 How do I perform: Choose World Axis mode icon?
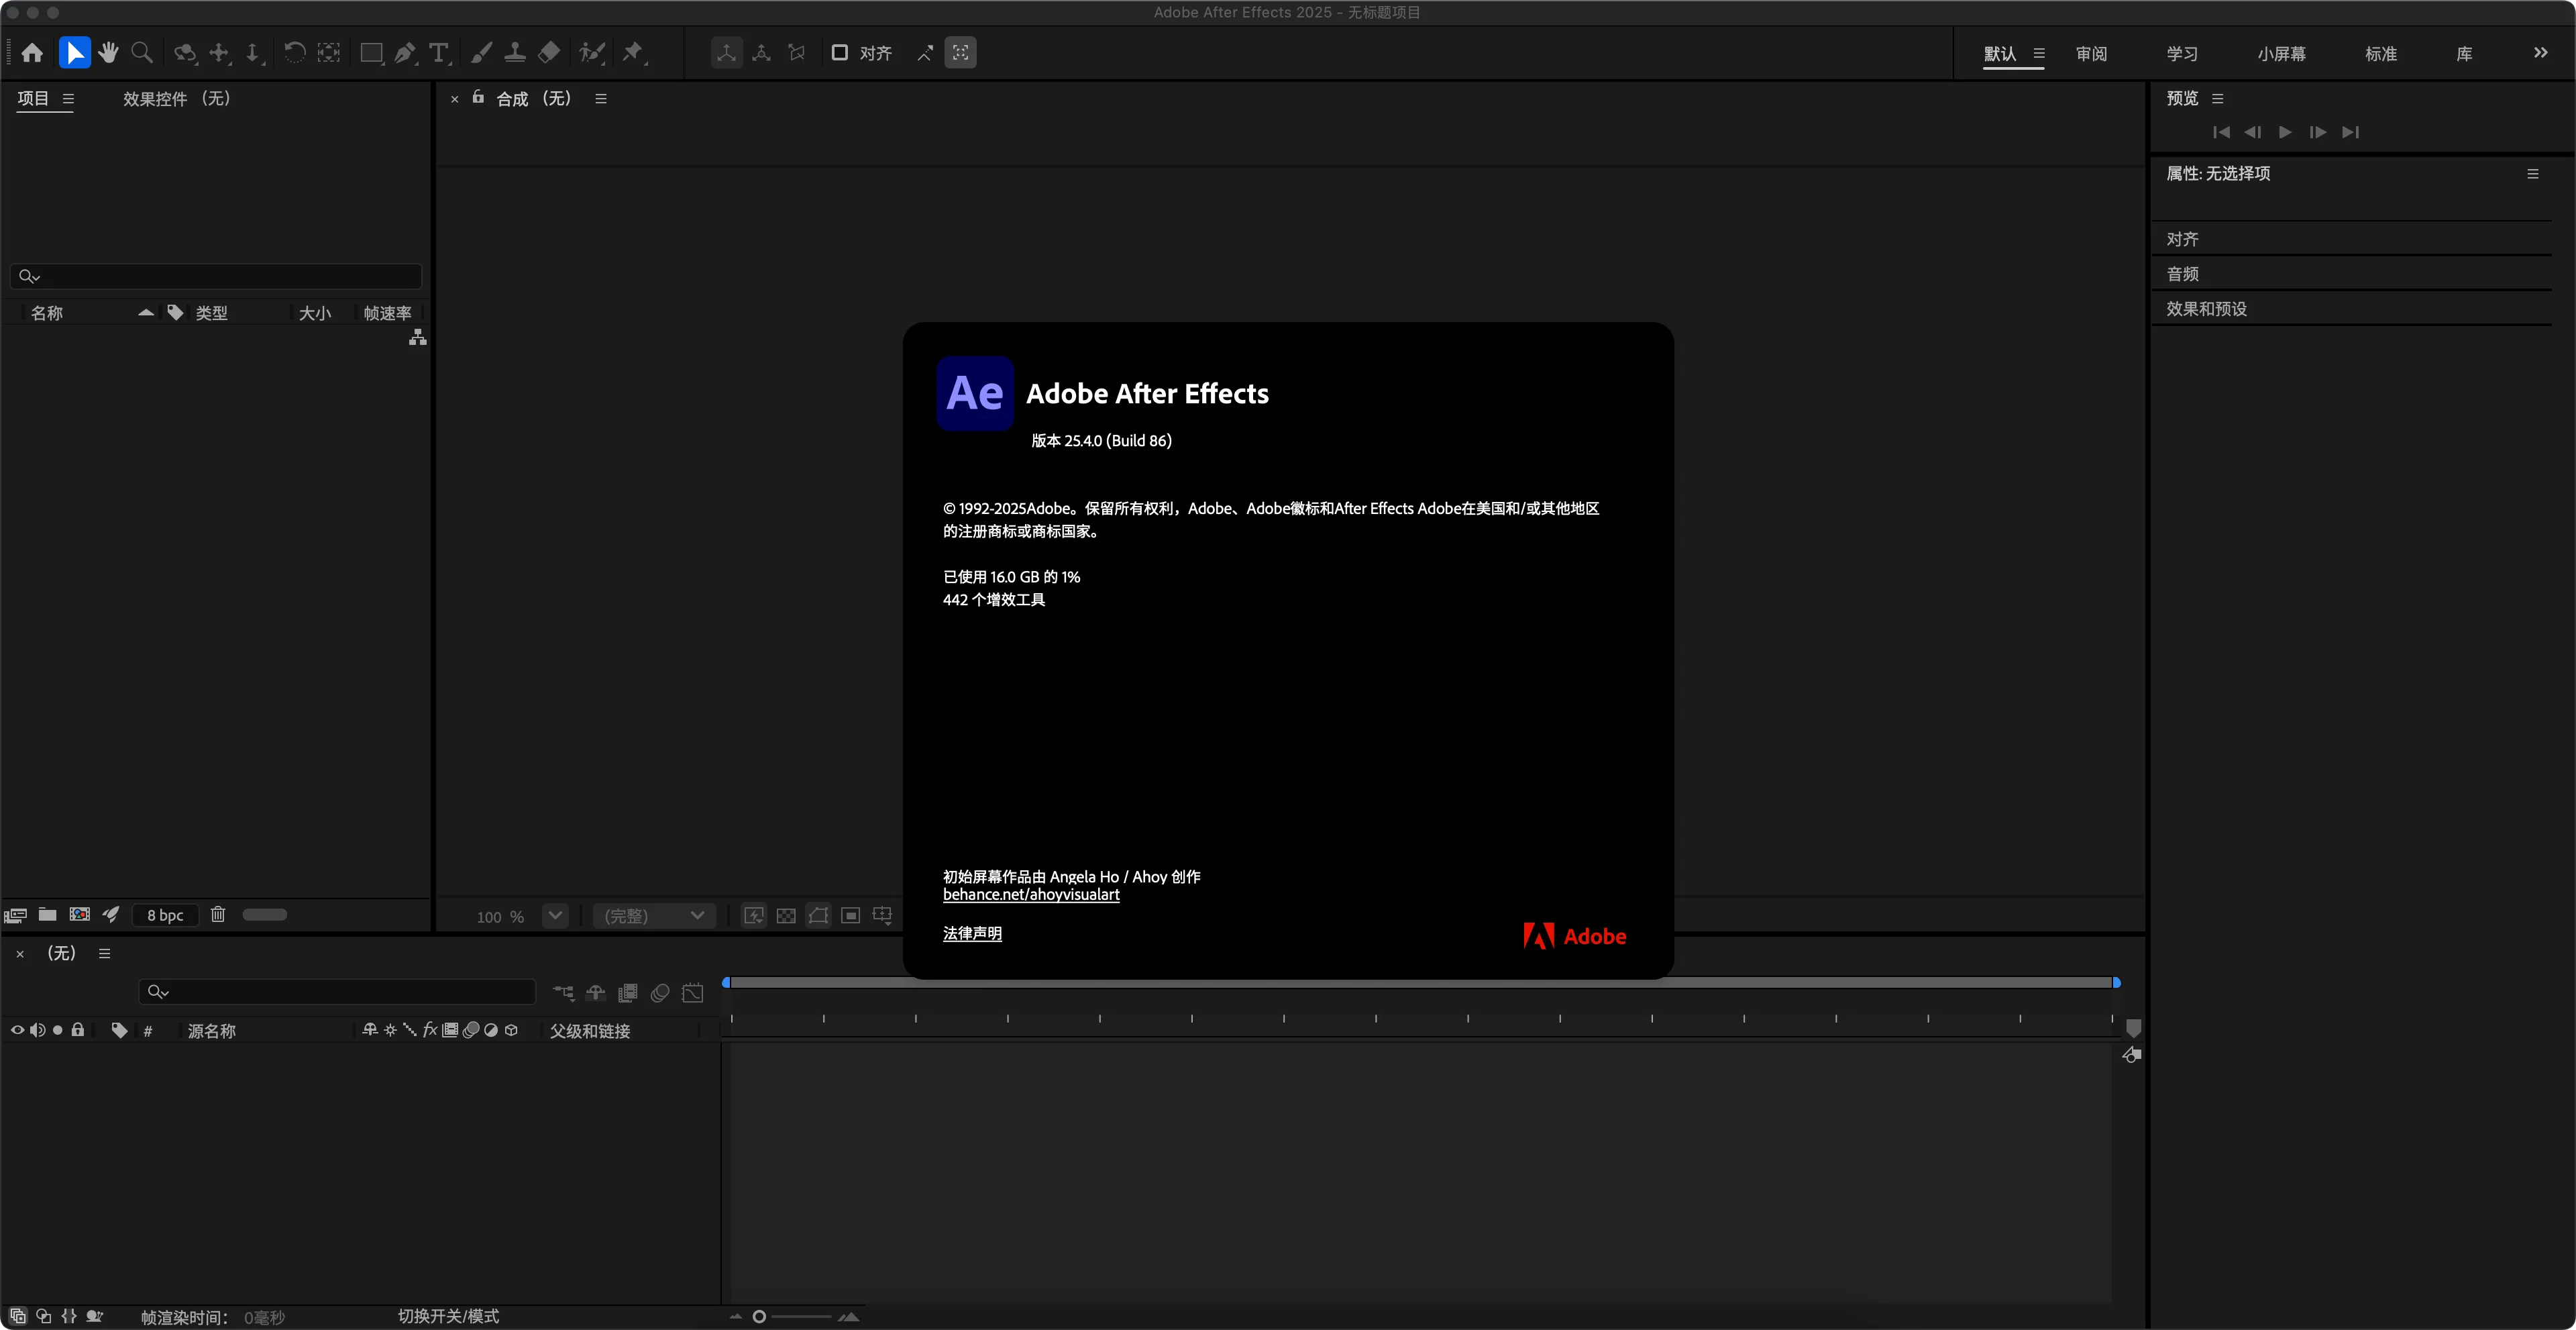click(762, 53)
